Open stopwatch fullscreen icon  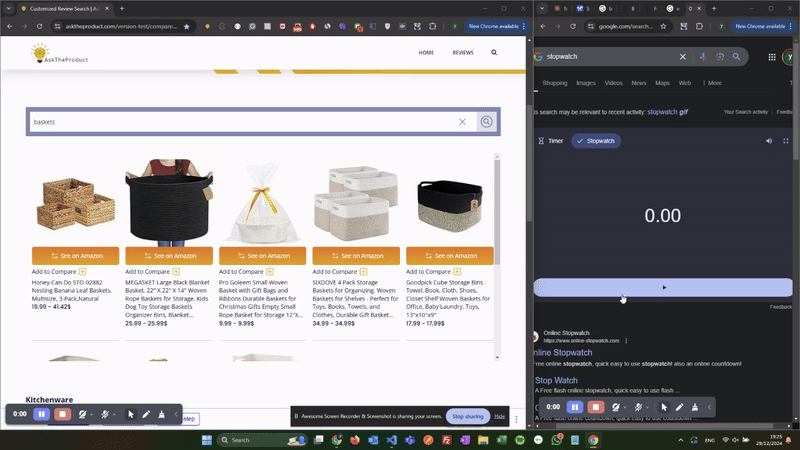point(786,141)
